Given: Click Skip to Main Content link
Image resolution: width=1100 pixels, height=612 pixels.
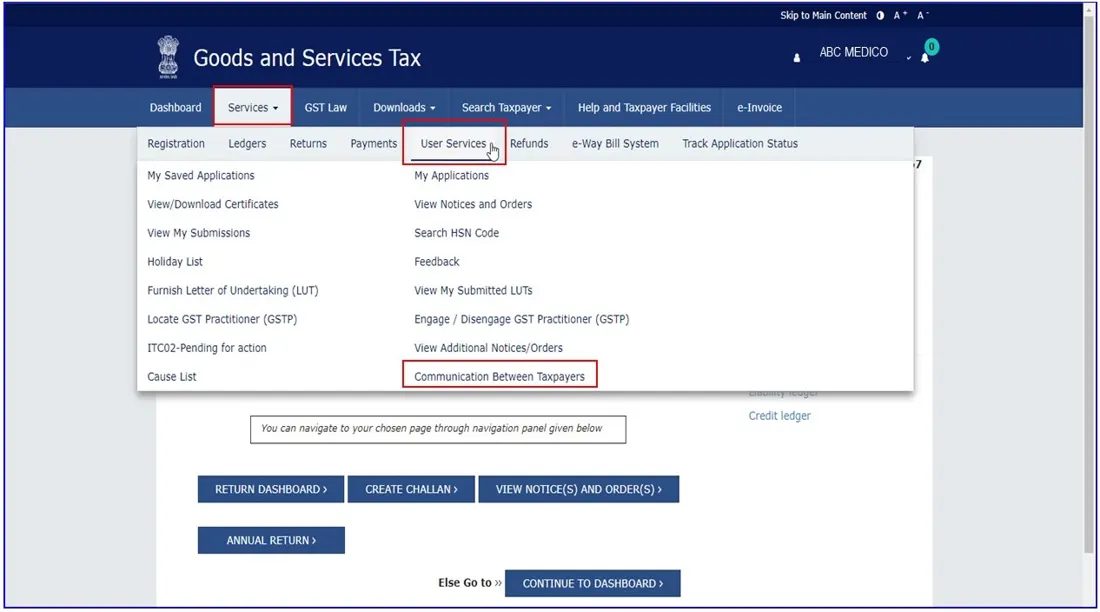Looking at the screenshot, I should 823,15.
